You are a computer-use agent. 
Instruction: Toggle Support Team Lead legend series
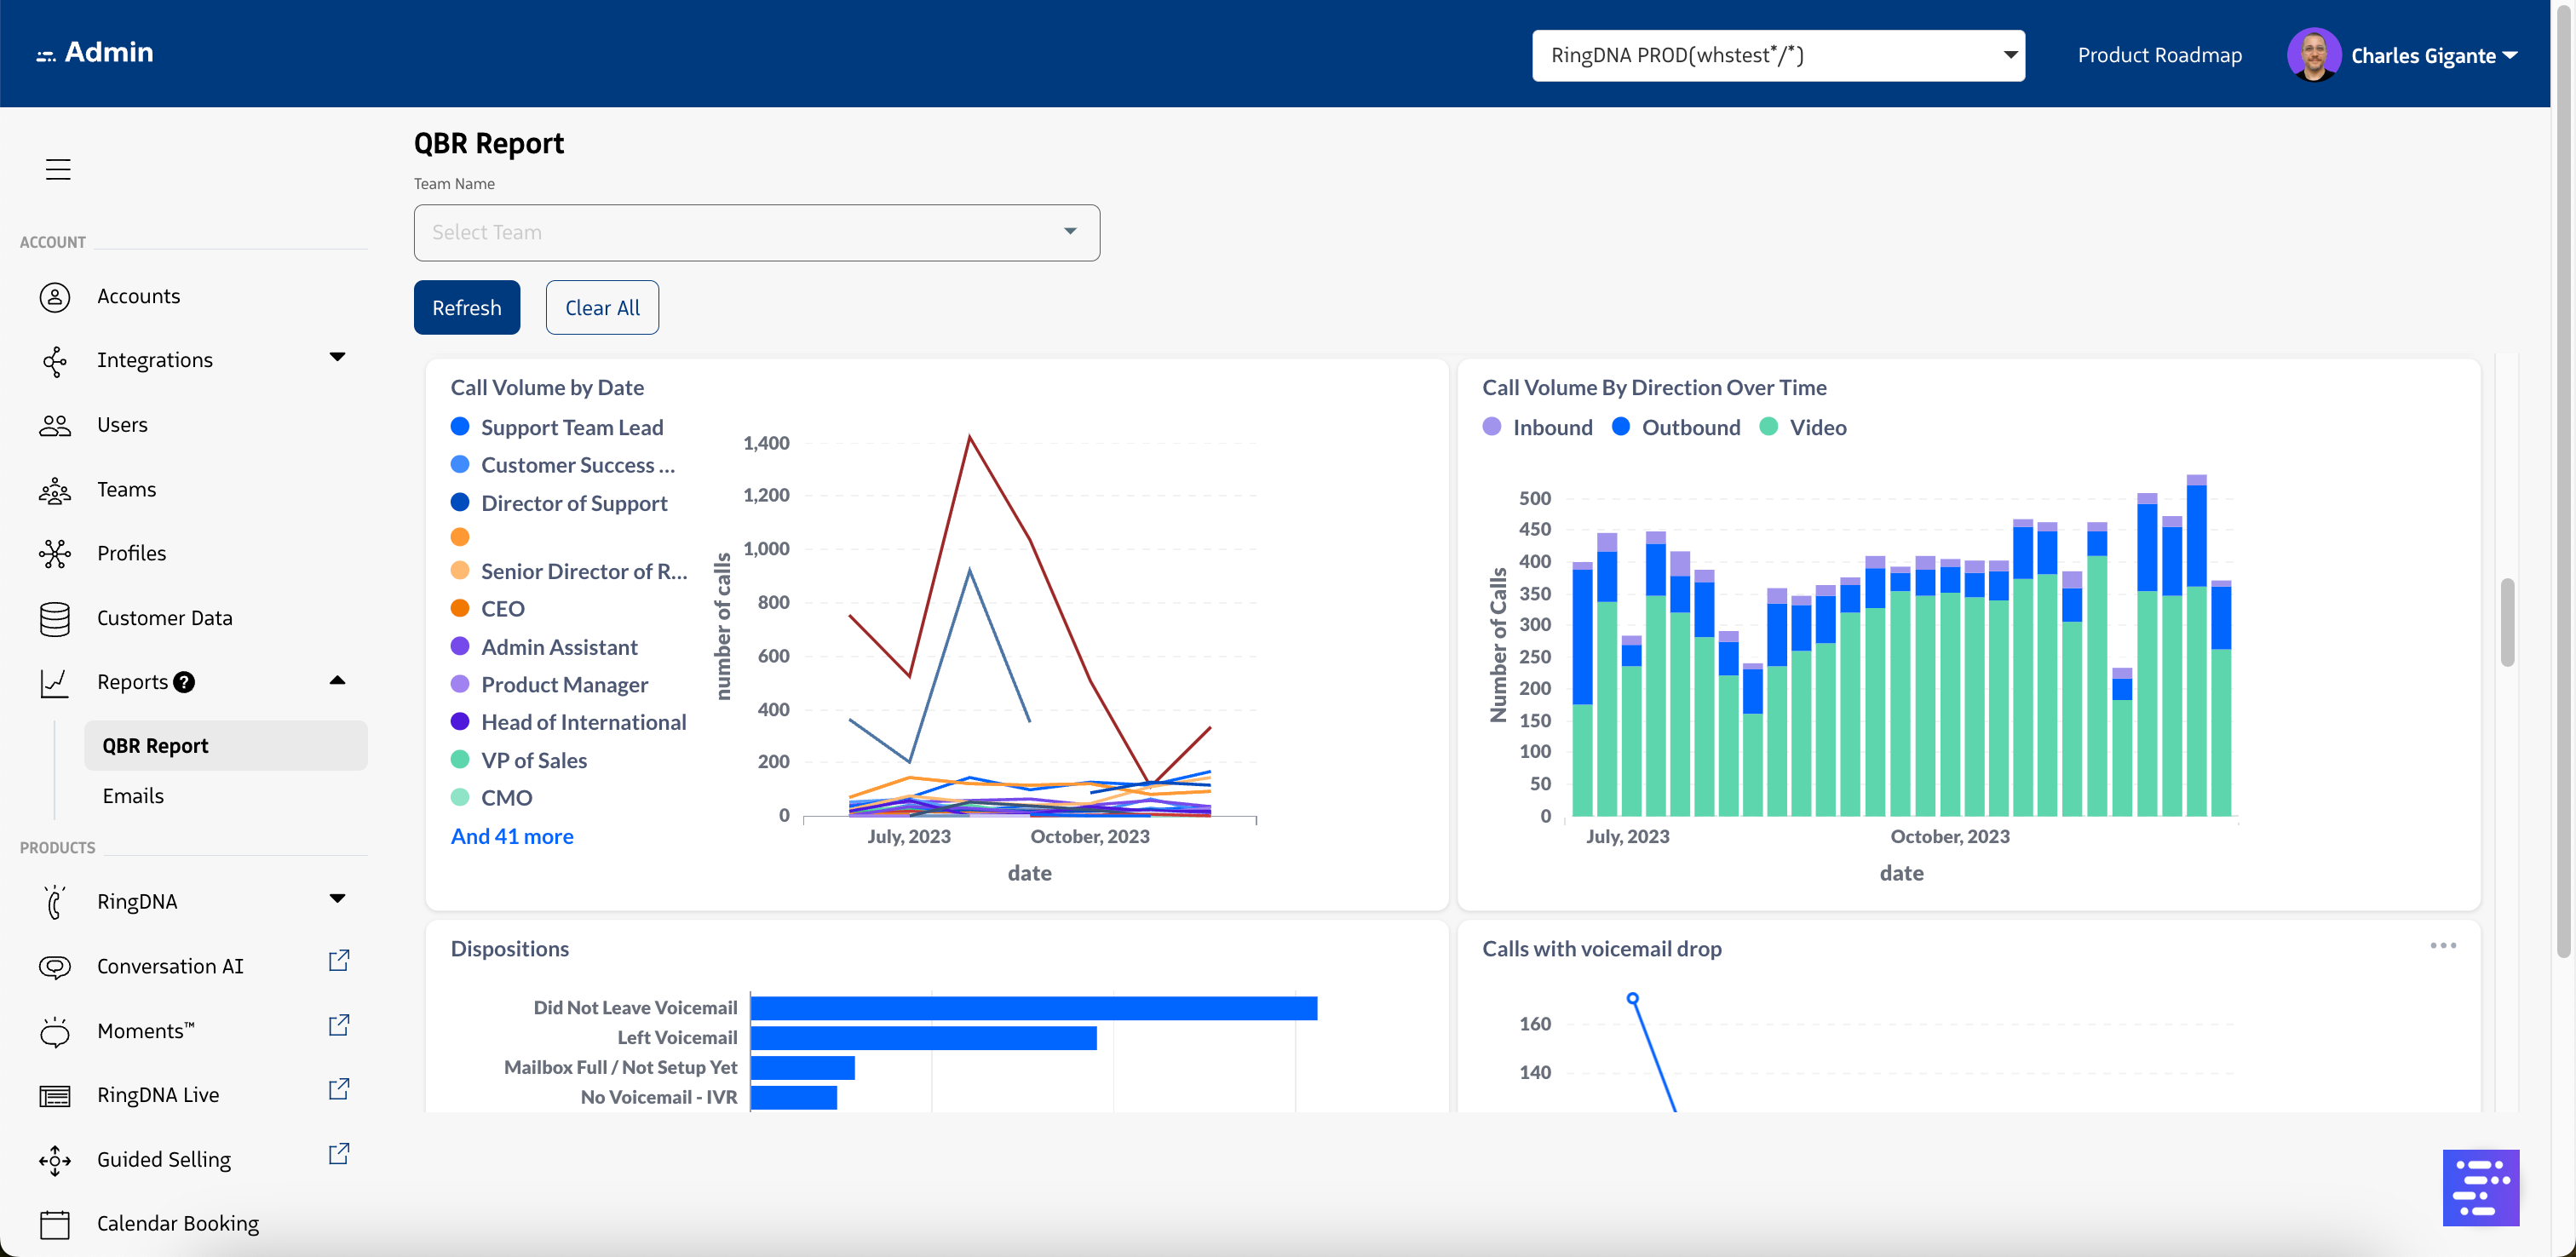coord(558,427)
